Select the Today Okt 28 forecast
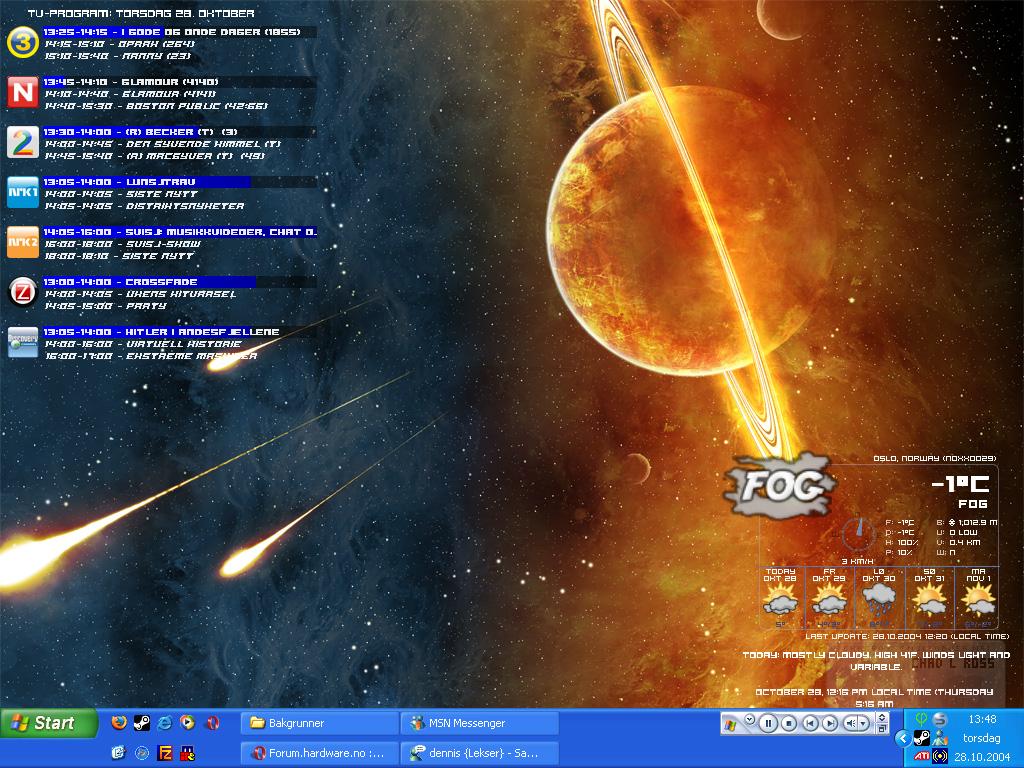This screenshot has height=768, width=1024. 780,599
